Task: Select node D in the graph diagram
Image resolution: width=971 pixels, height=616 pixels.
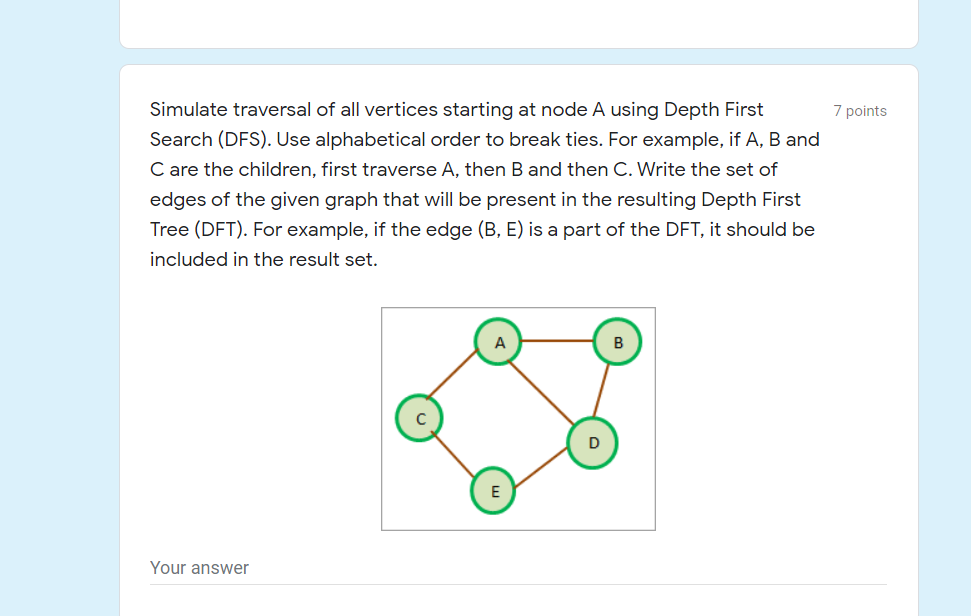Action: click(594, 442)
